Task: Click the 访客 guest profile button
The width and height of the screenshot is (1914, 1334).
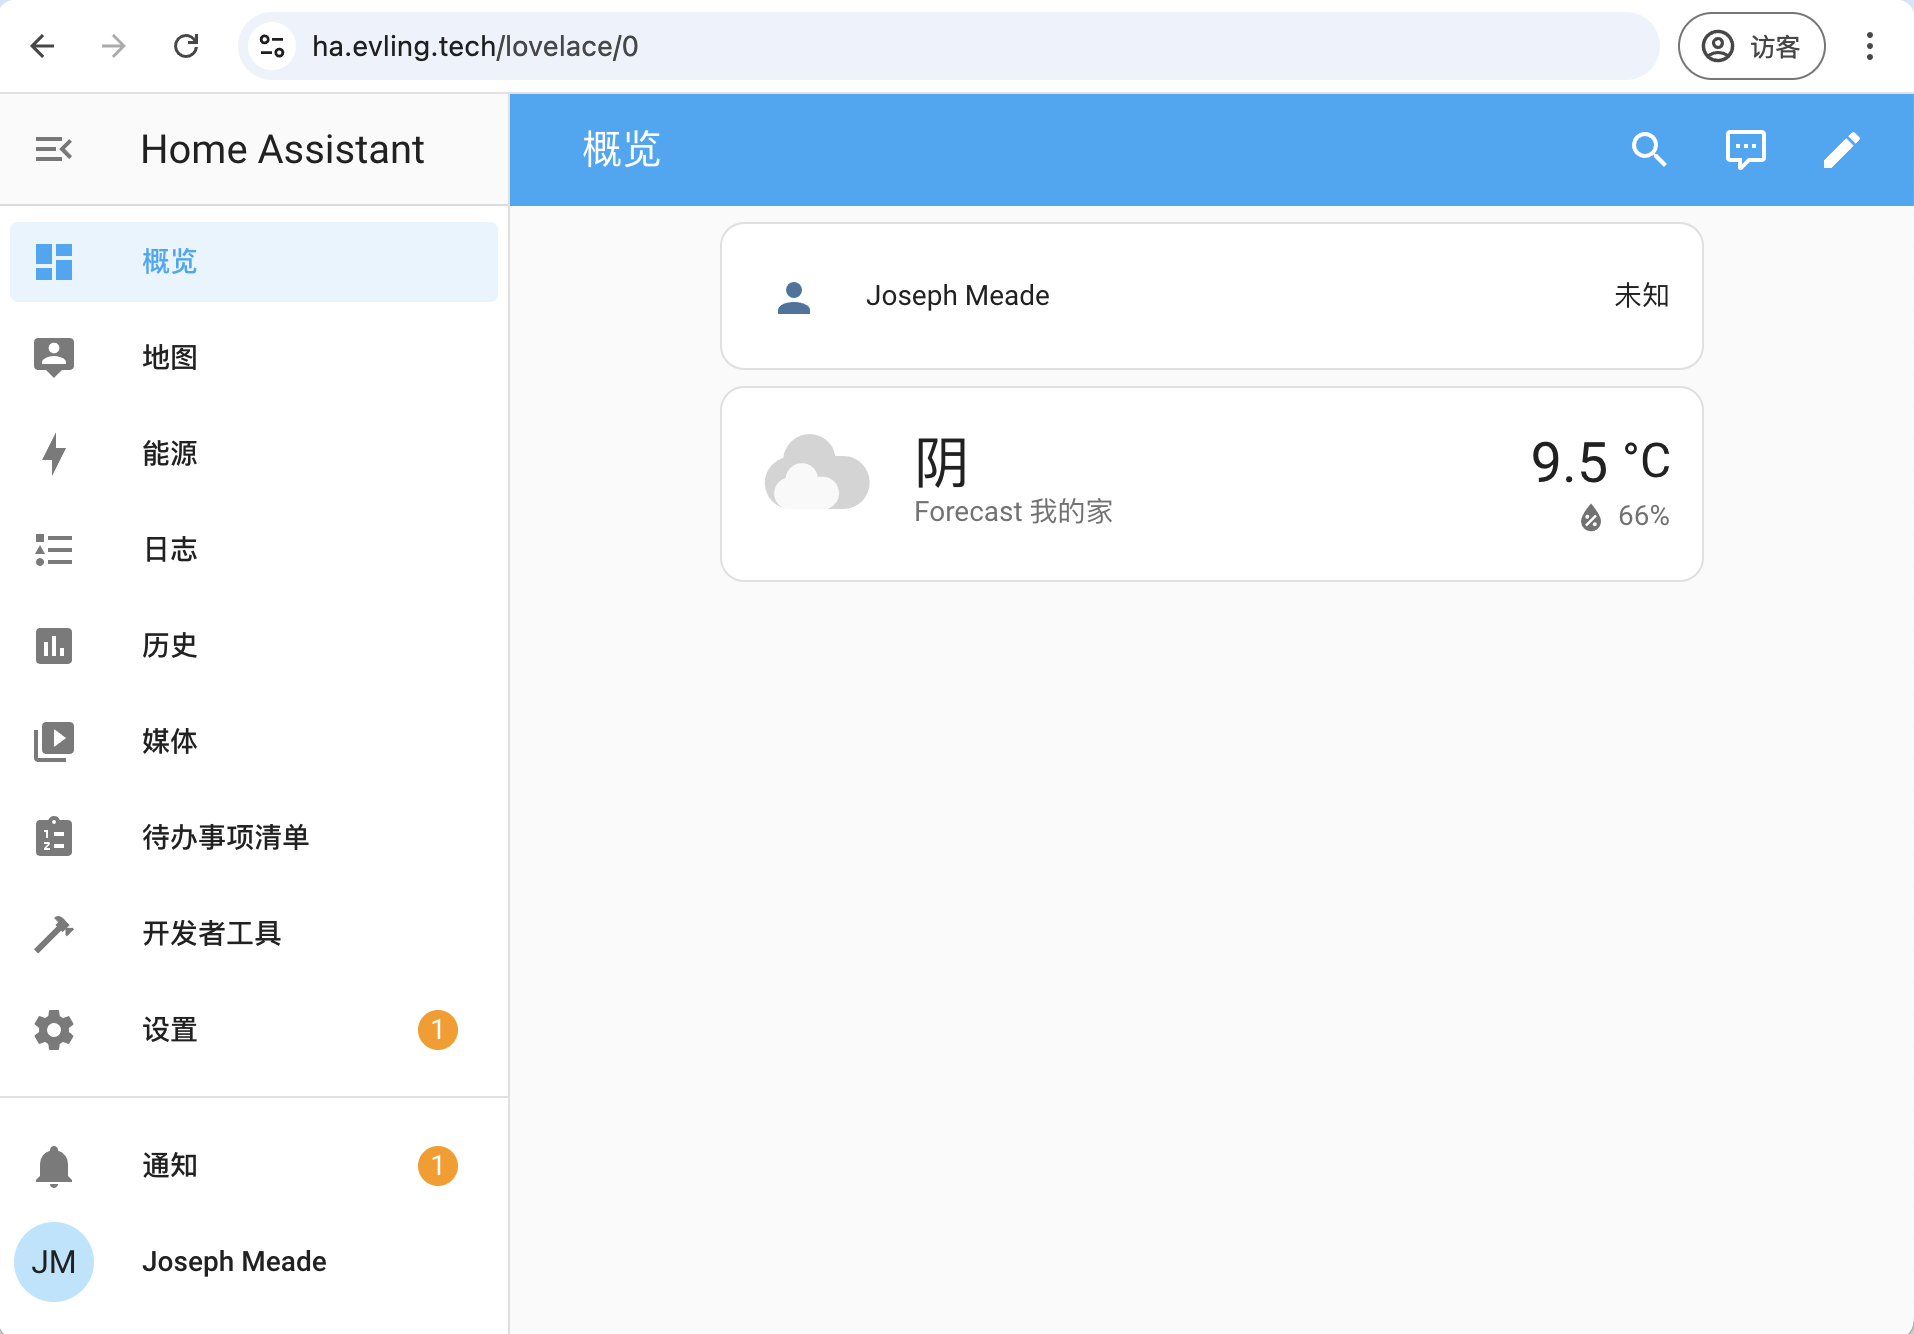Action: pyautogui.click(x=1751, y=46)
